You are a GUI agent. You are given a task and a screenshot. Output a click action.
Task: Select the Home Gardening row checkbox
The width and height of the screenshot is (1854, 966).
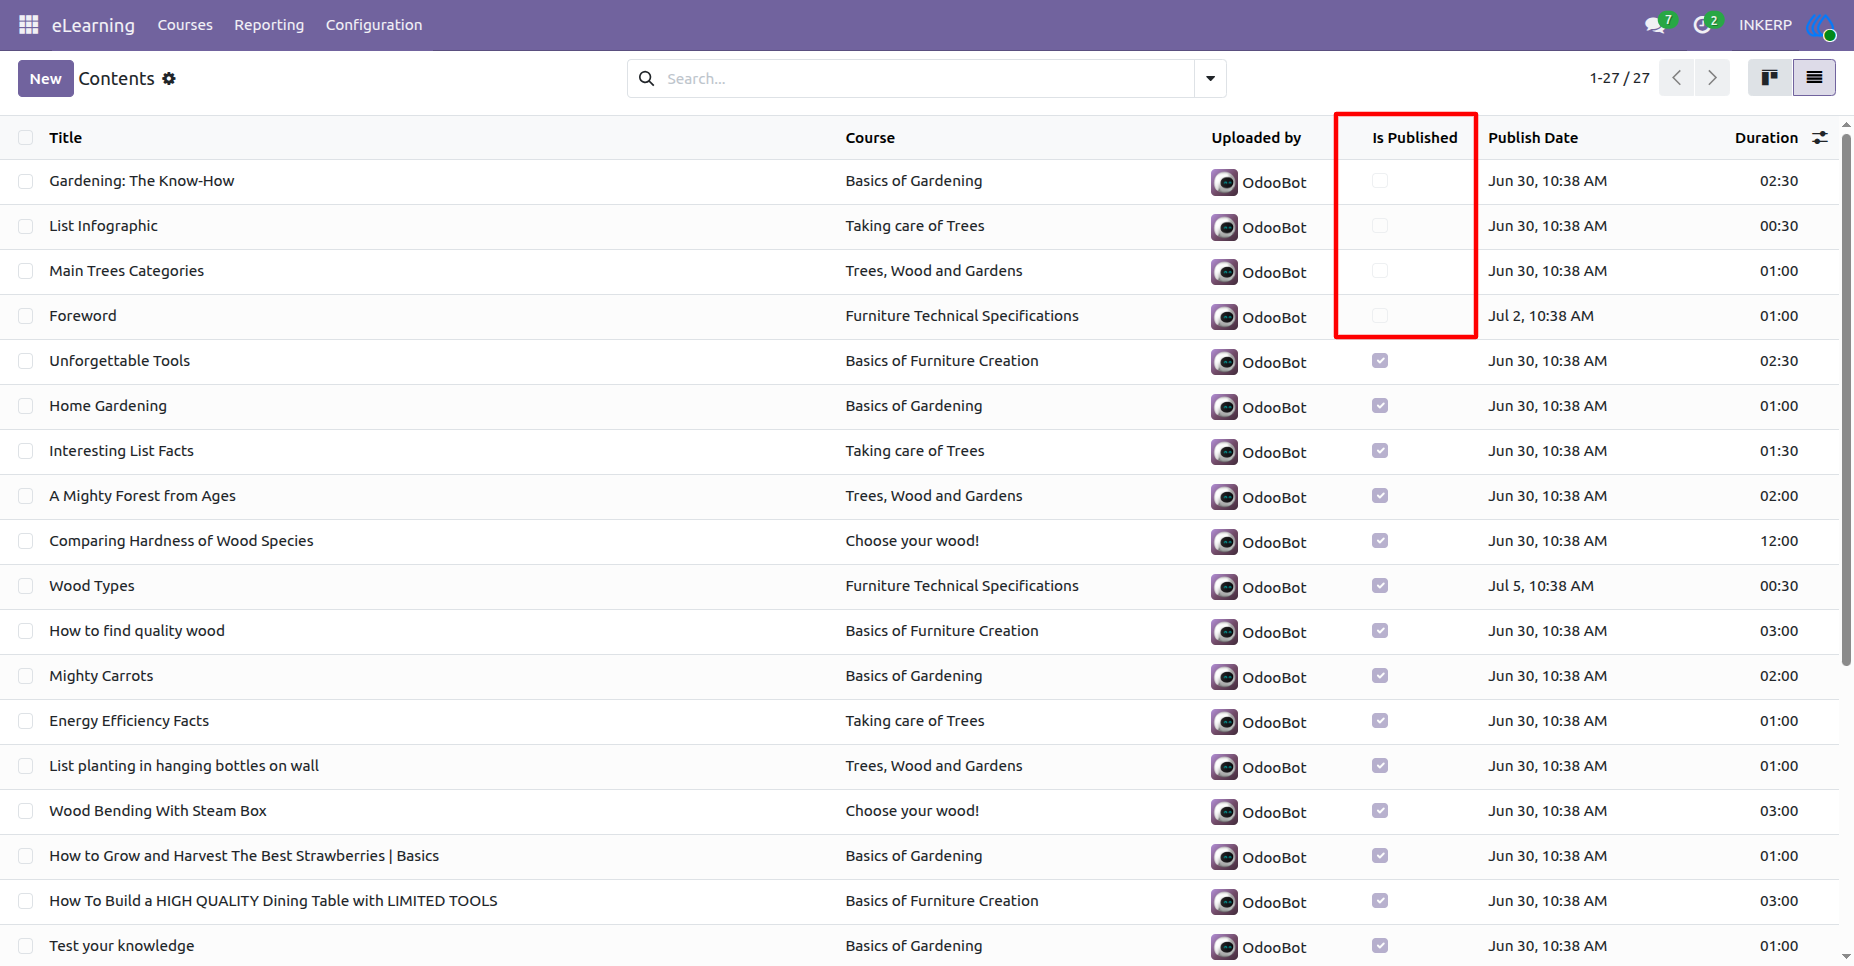[26, 406]
